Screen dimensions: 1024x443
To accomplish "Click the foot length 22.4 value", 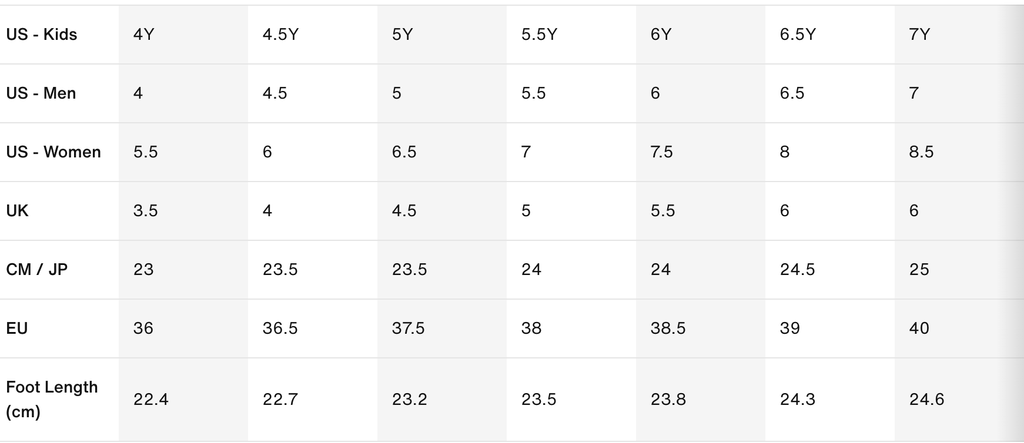I will pos(151,399).
